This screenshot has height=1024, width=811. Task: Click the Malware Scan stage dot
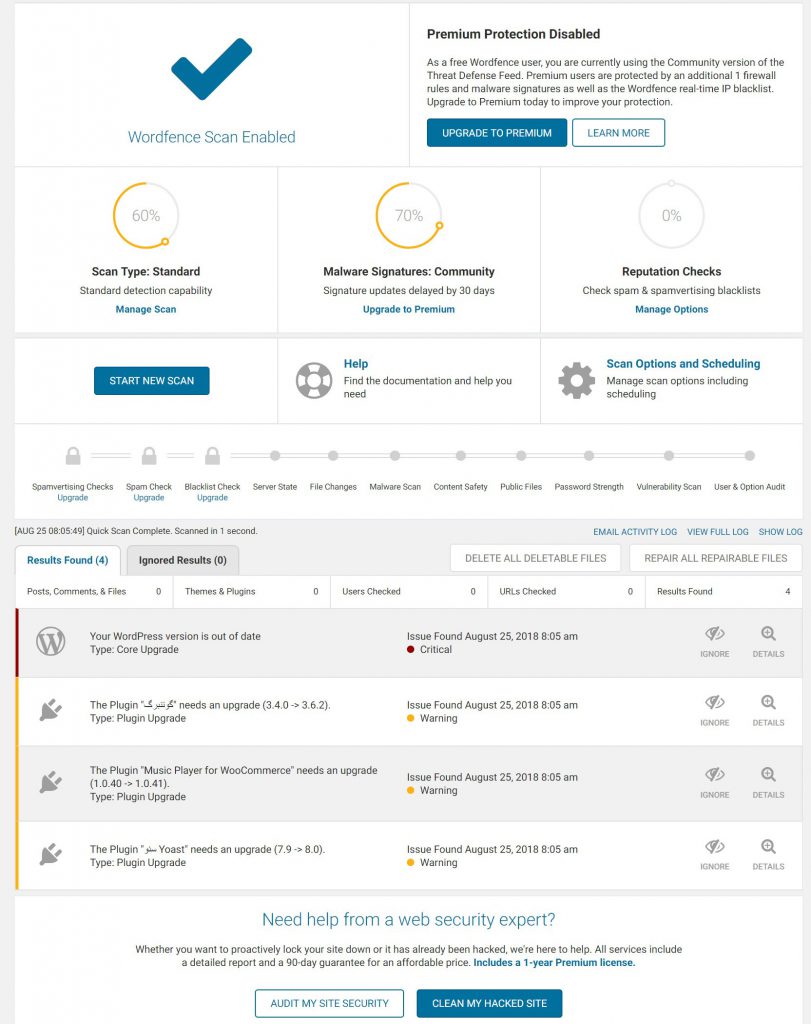tap(395, 456)
